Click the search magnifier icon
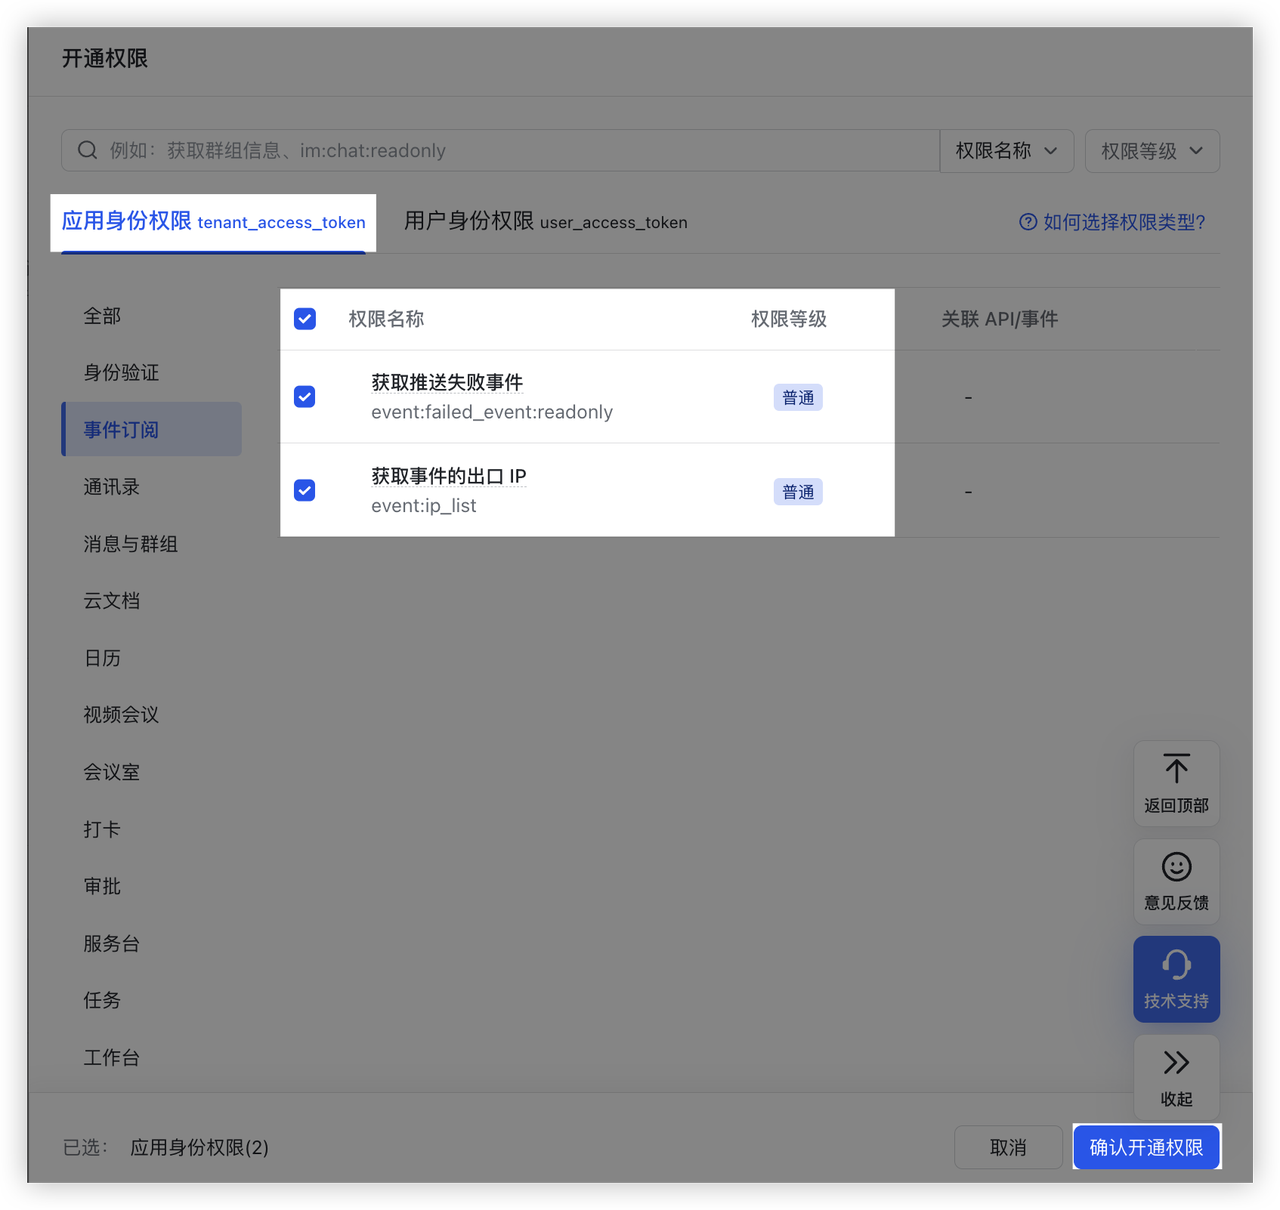The width and height of the screenshot is (1280, 1210). click(88, 150)
